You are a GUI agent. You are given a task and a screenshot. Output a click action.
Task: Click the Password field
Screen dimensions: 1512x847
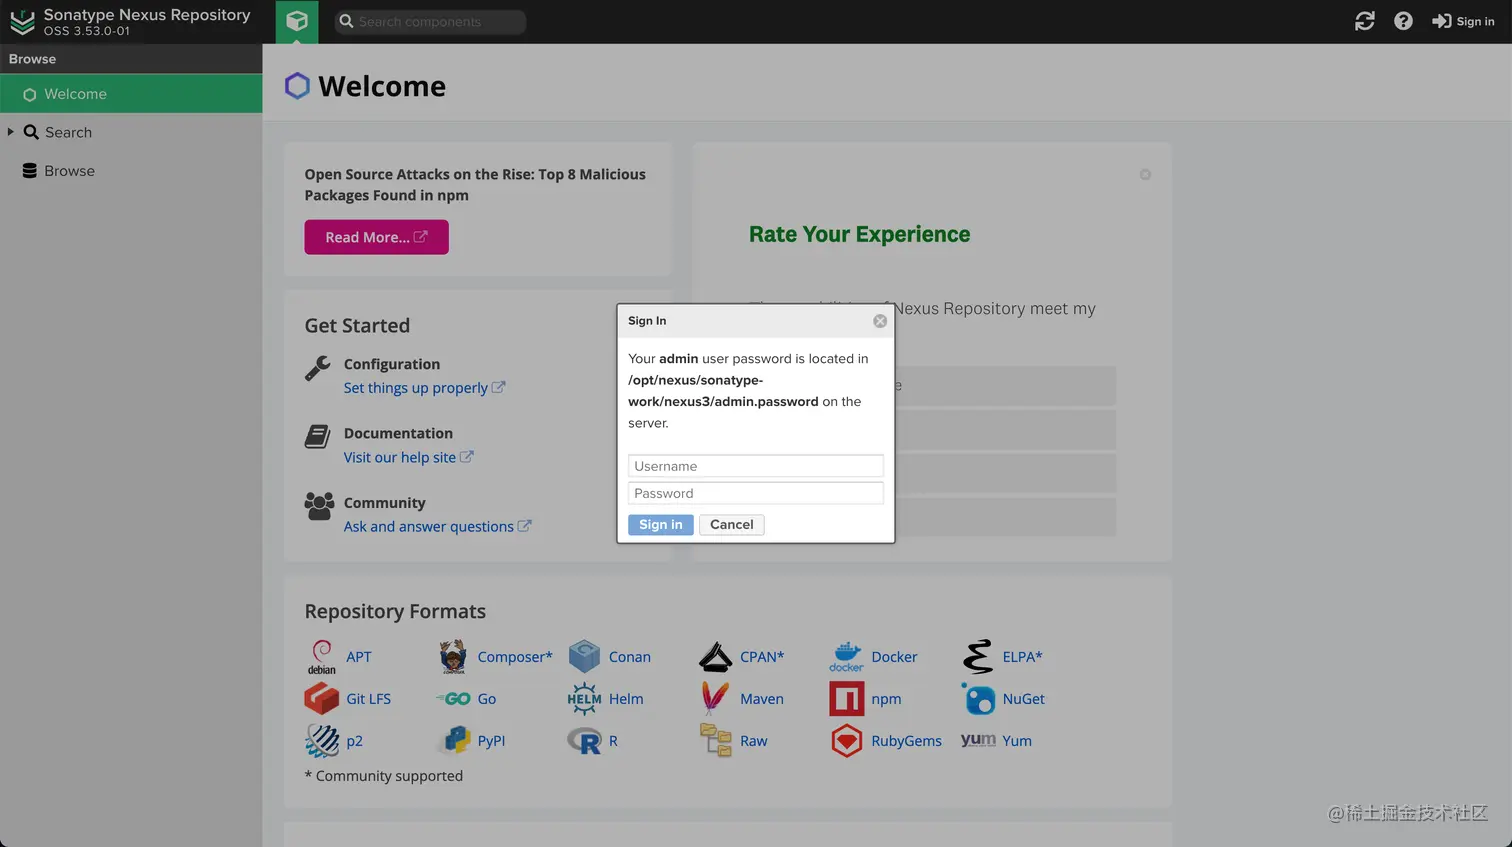tap(756, 493)
